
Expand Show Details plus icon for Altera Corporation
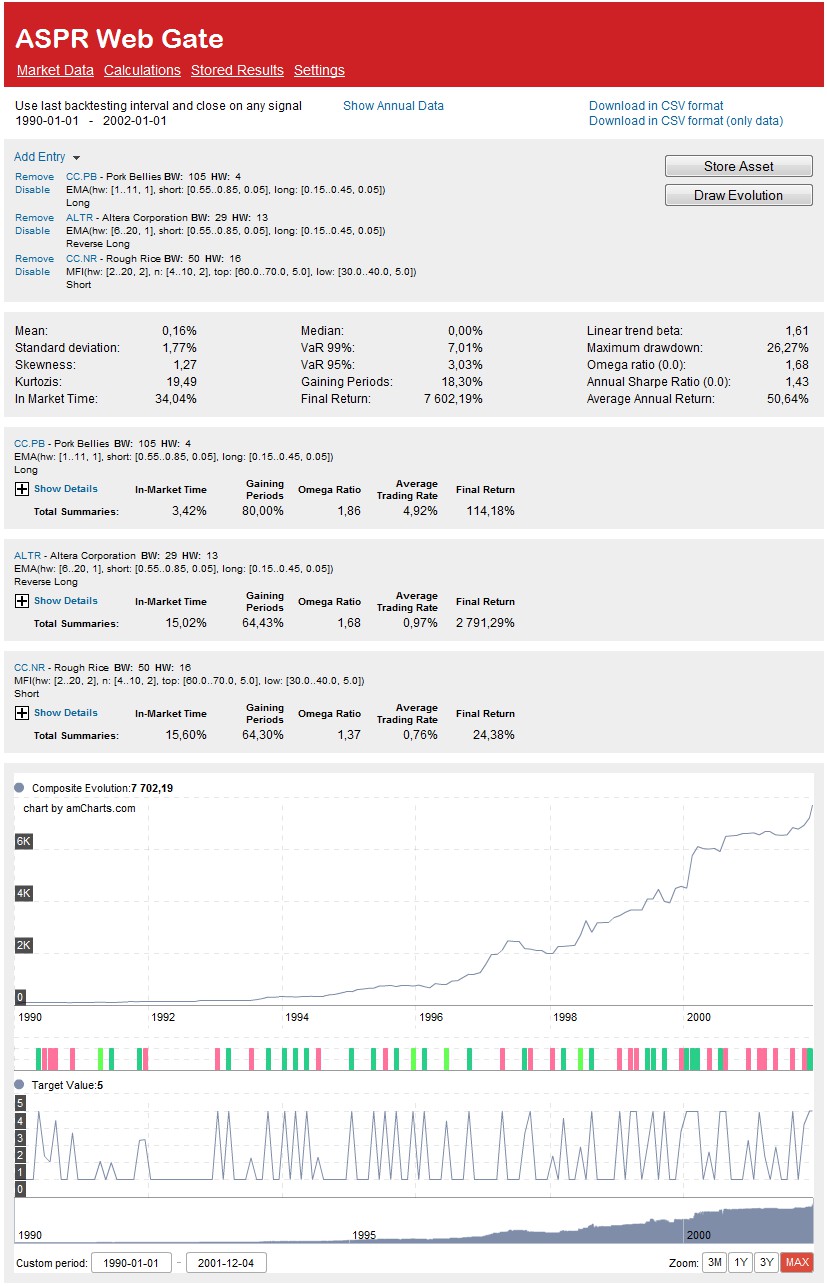22,601
